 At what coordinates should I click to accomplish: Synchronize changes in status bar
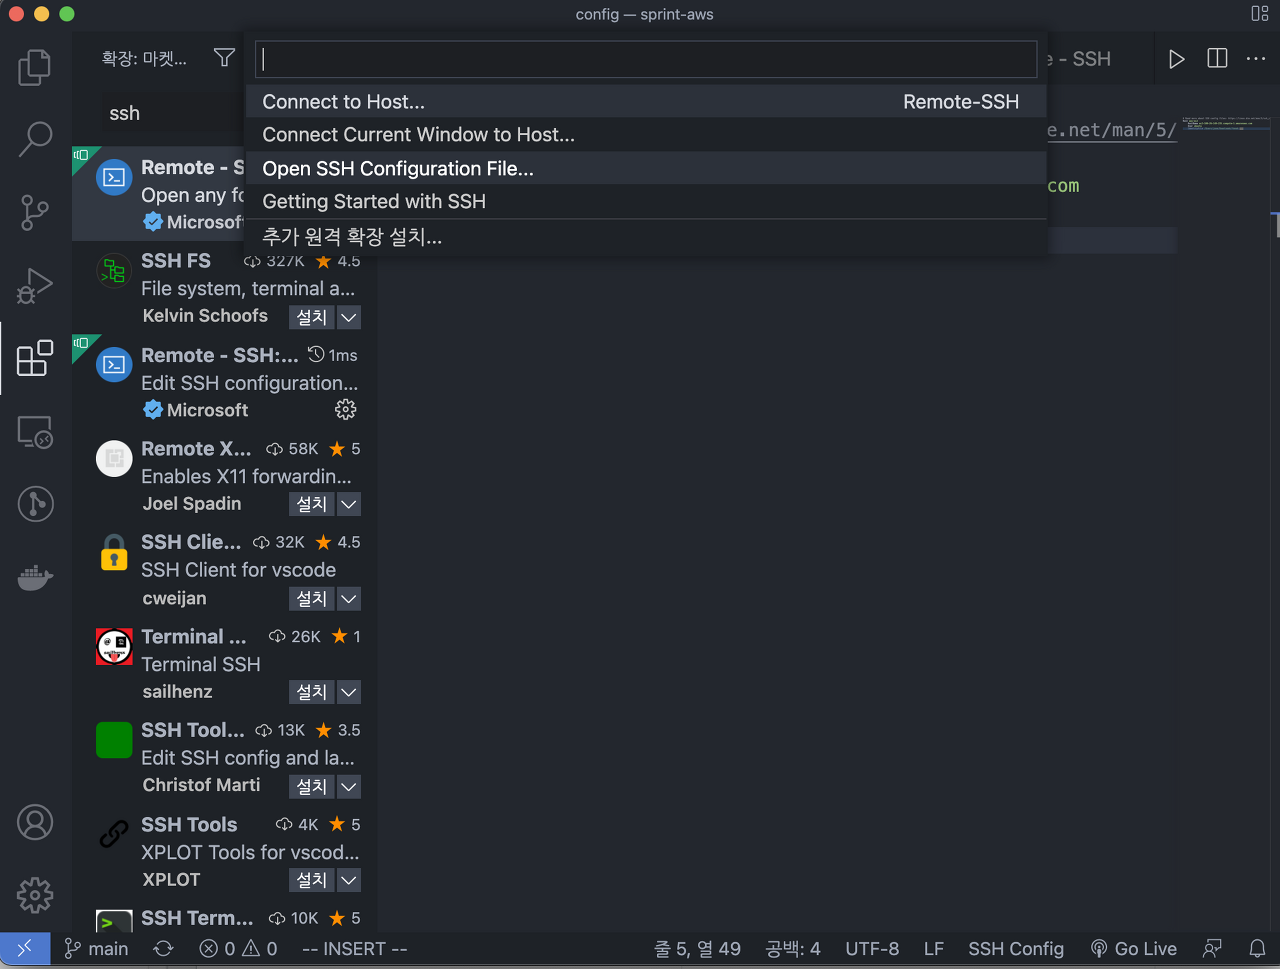[163, 949]
